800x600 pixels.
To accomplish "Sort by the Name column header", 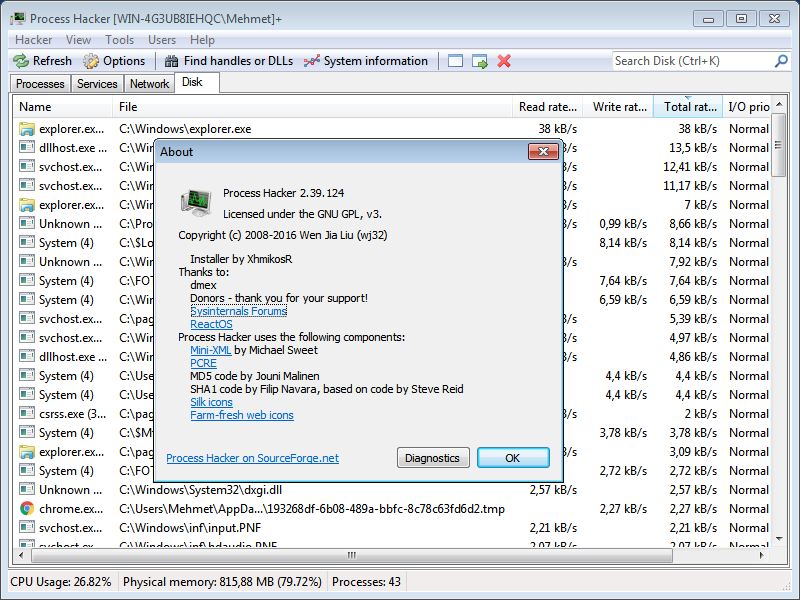I will click(x=62, y=107).
